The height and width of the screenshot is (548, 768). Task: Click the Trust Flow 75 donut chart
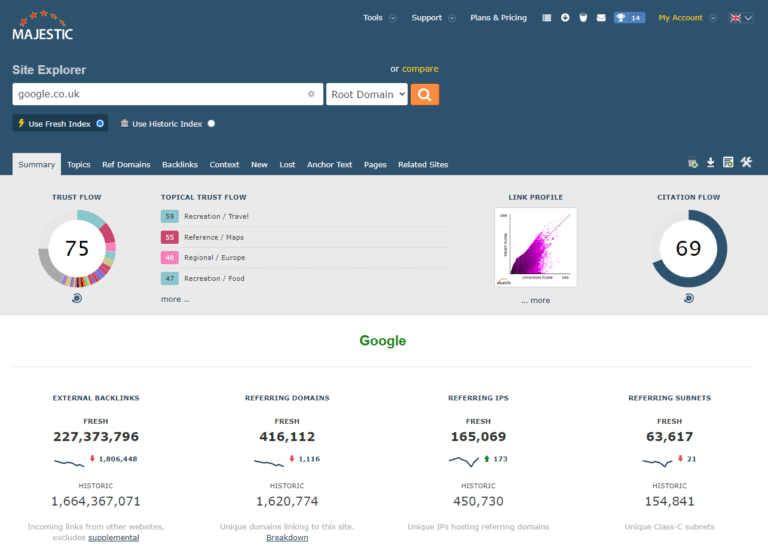click(77, 248)
